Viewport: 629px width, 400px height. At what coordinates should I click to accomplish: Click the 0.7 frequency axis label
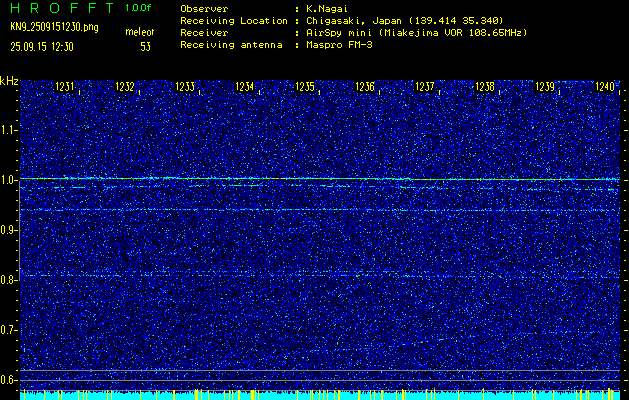click(9, 330)
